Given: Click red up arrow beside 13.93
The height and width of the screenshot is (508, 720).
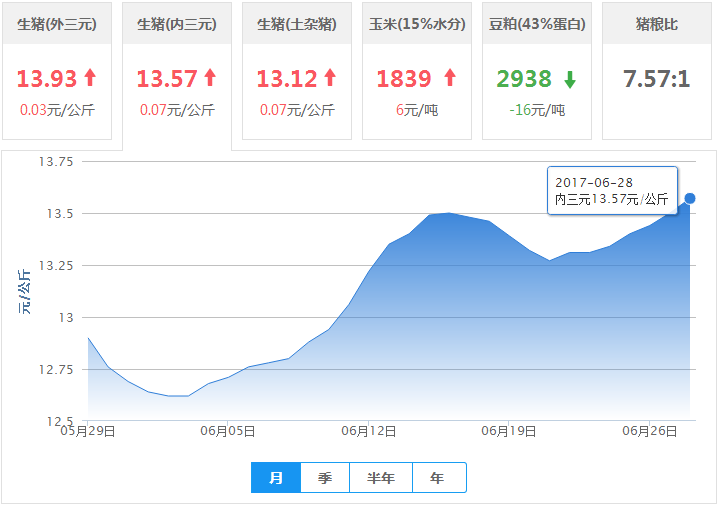Looking at the screenshot, I should [x=90, y=78].
